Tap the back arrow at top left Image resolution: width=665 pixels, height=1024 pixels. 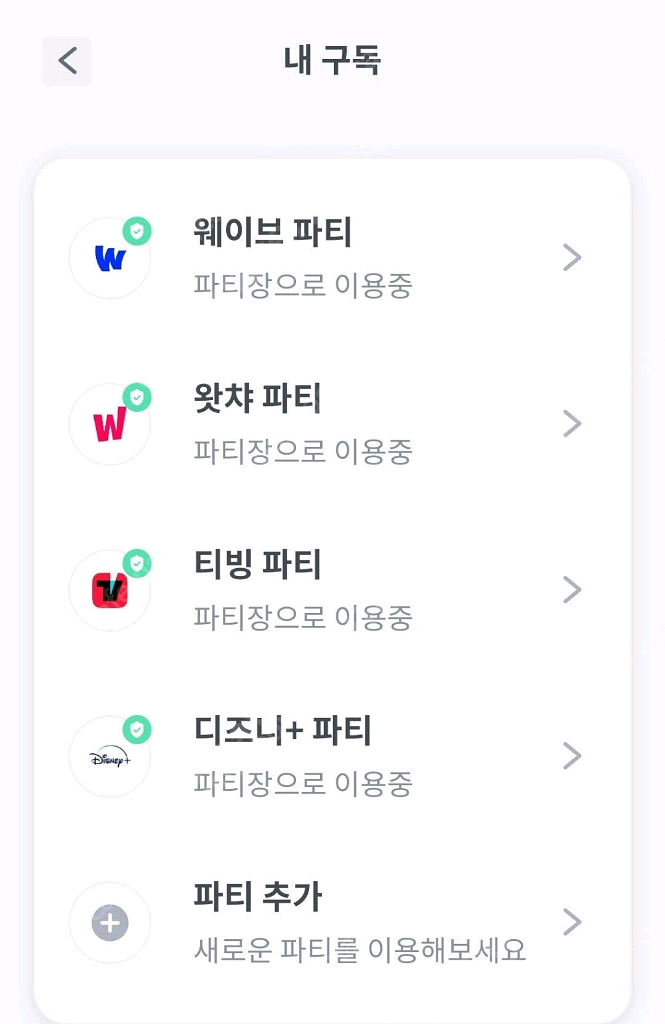click(x=66, y=61)
